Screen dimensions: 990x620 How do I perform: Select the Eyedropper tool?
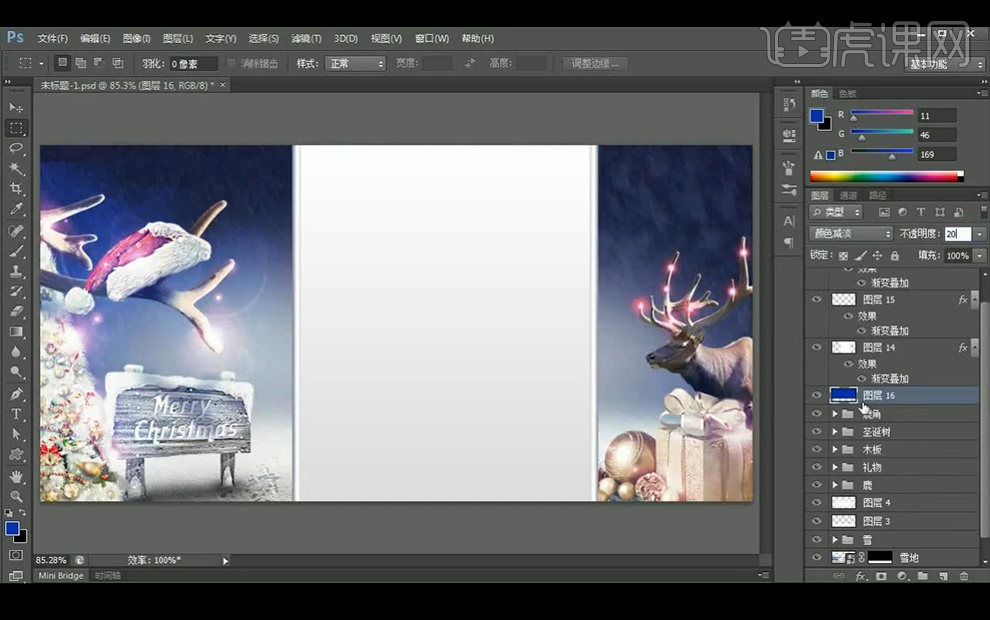[16, 209]
